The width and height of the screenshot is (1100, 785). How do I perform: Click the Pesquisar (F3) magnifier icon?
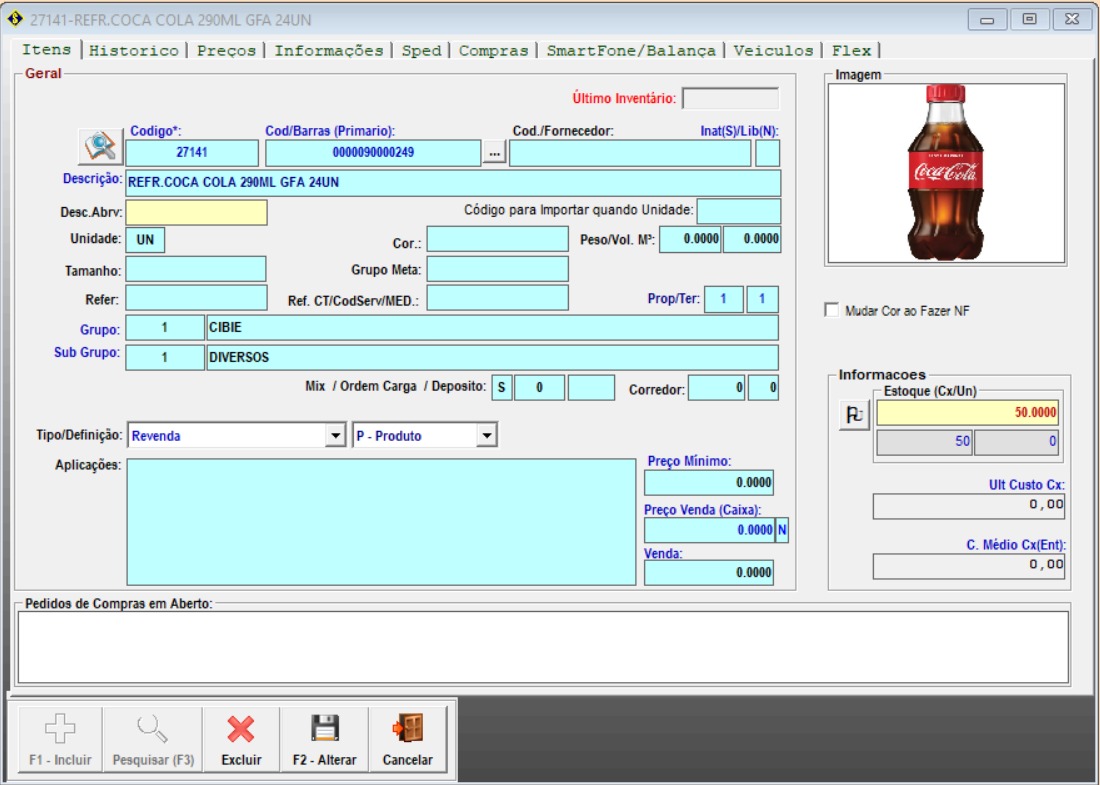[153, 730]
